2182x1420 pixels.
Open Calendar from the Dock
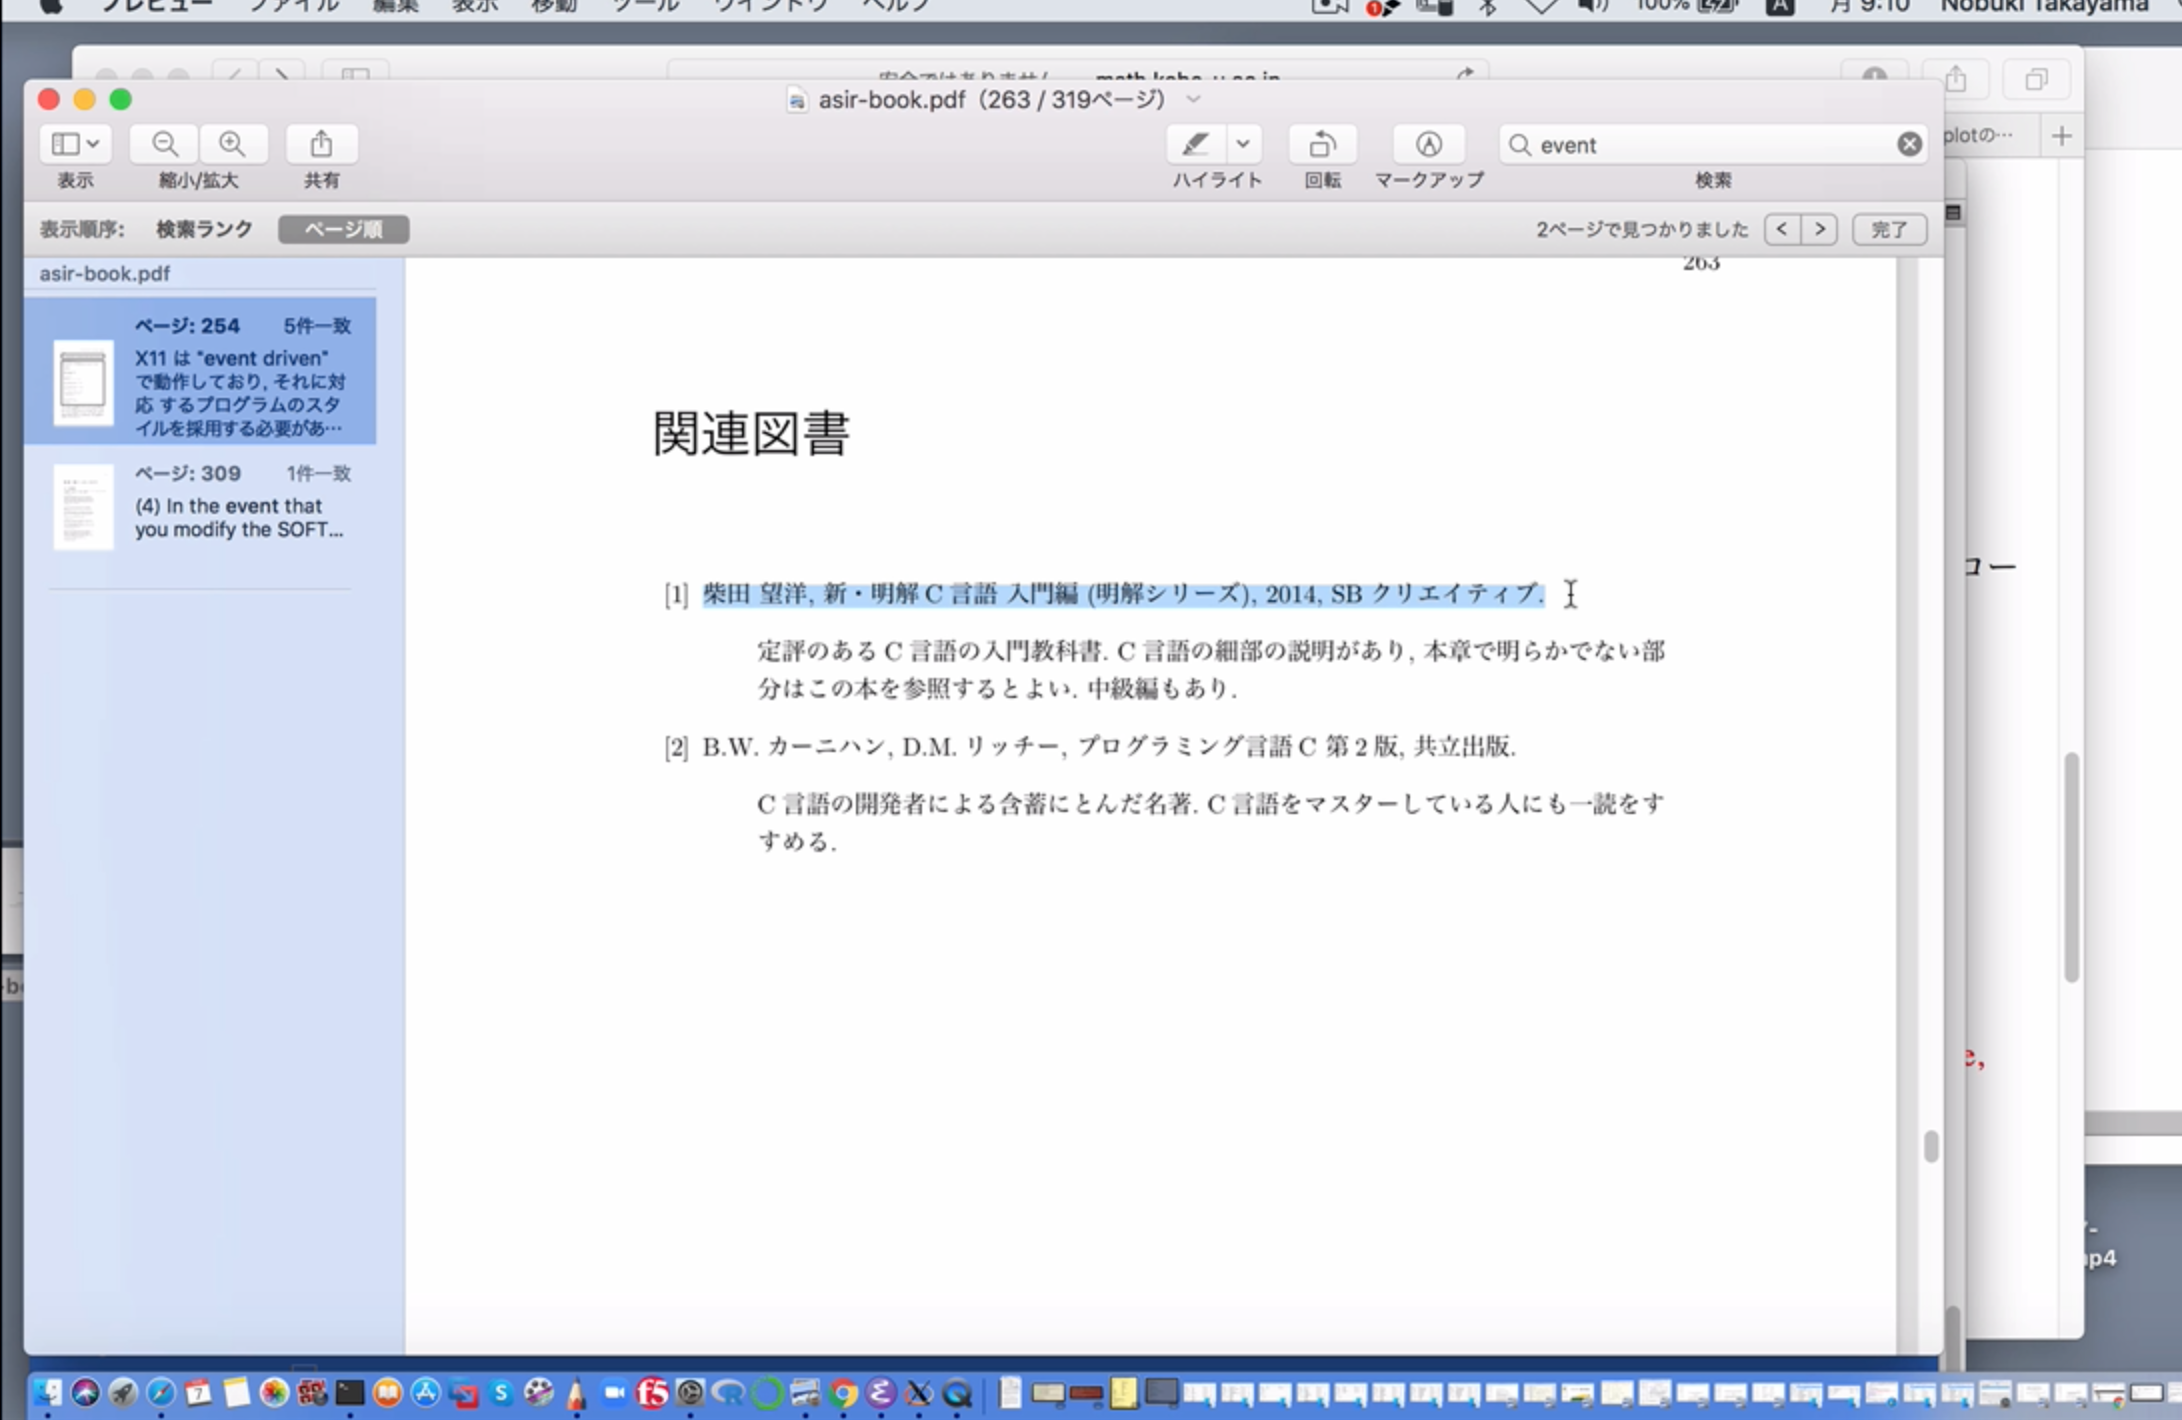pos(198,1392)
